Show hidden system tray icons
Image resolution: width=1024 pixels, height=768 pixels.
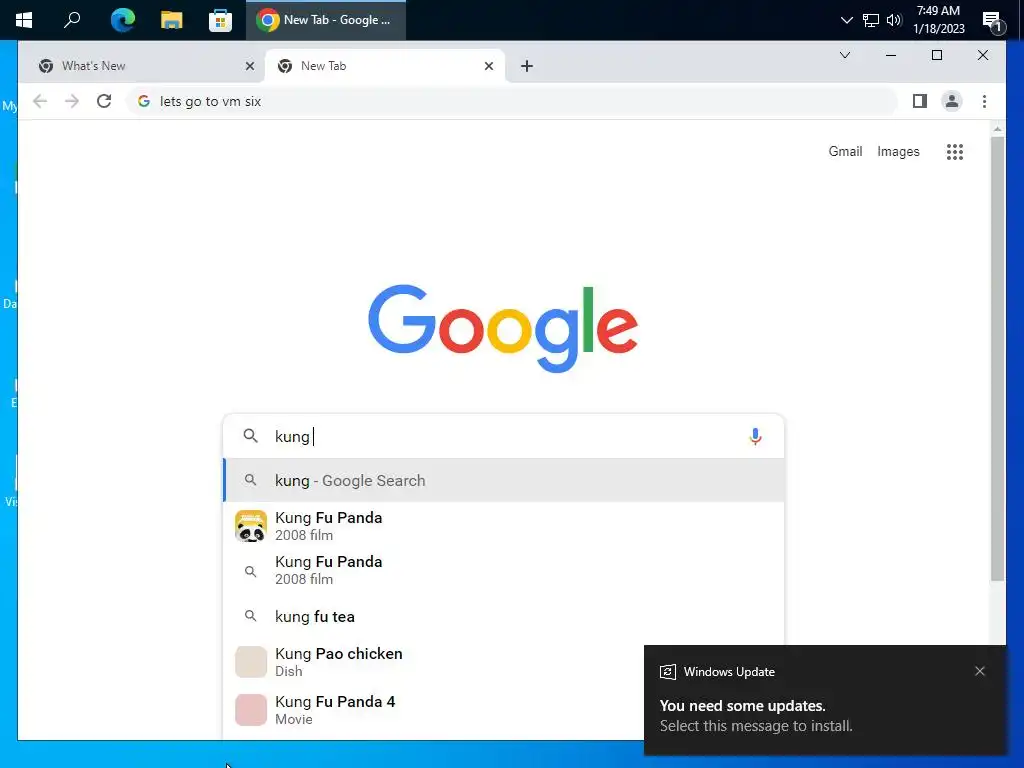846,20
